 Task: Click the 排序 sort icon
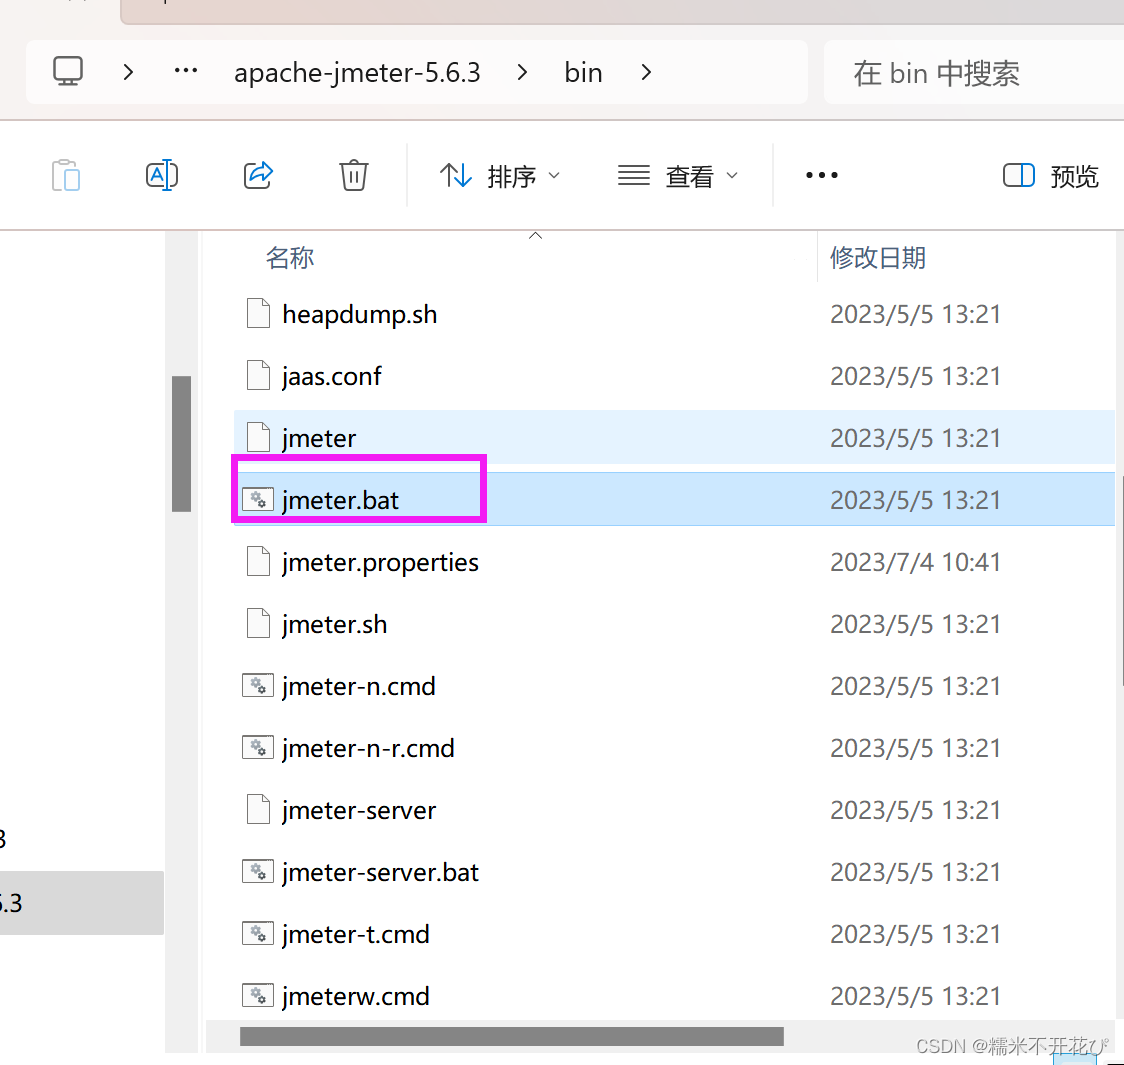(x=456, y=175)
